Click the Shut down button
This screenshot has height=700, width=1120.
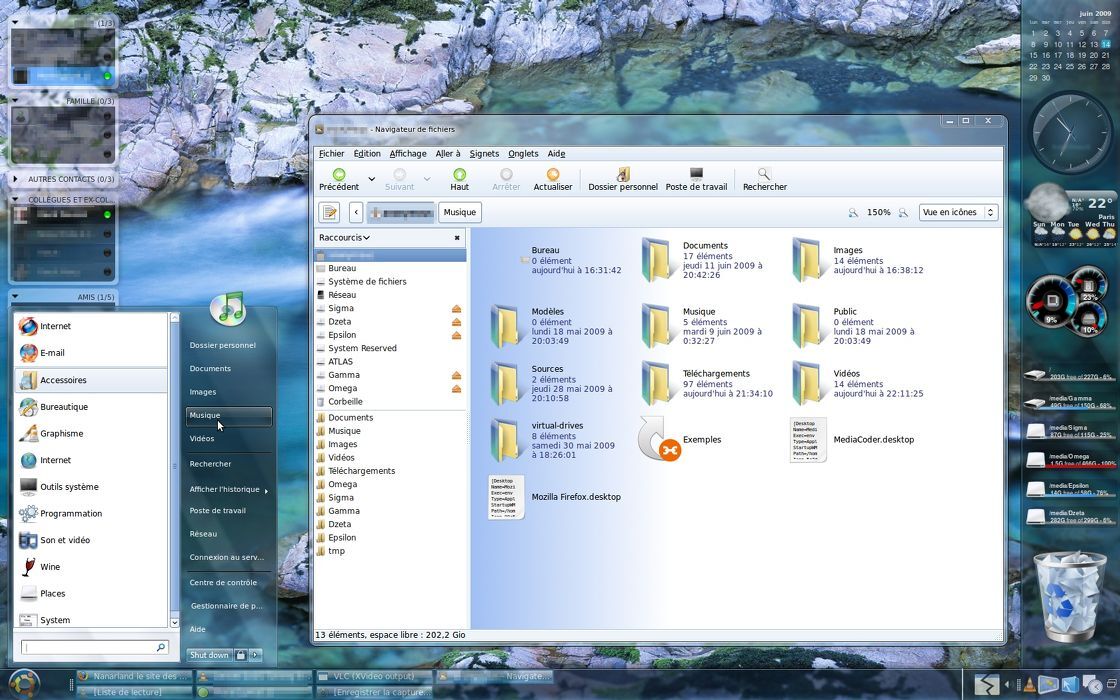click(209, 655)
